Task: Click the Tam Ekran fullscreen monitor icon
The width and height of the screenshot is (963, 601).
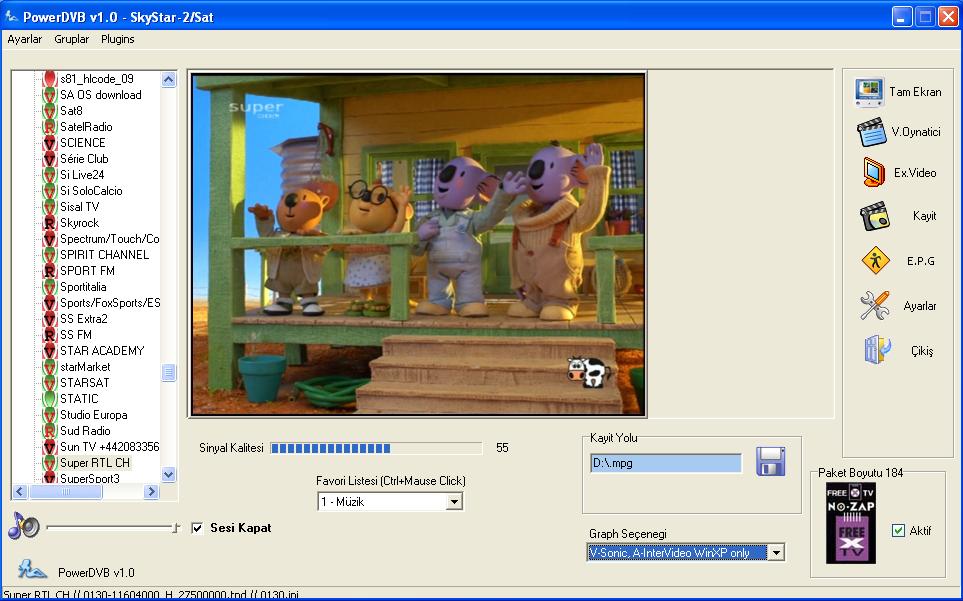Action: tap(869, 92)
